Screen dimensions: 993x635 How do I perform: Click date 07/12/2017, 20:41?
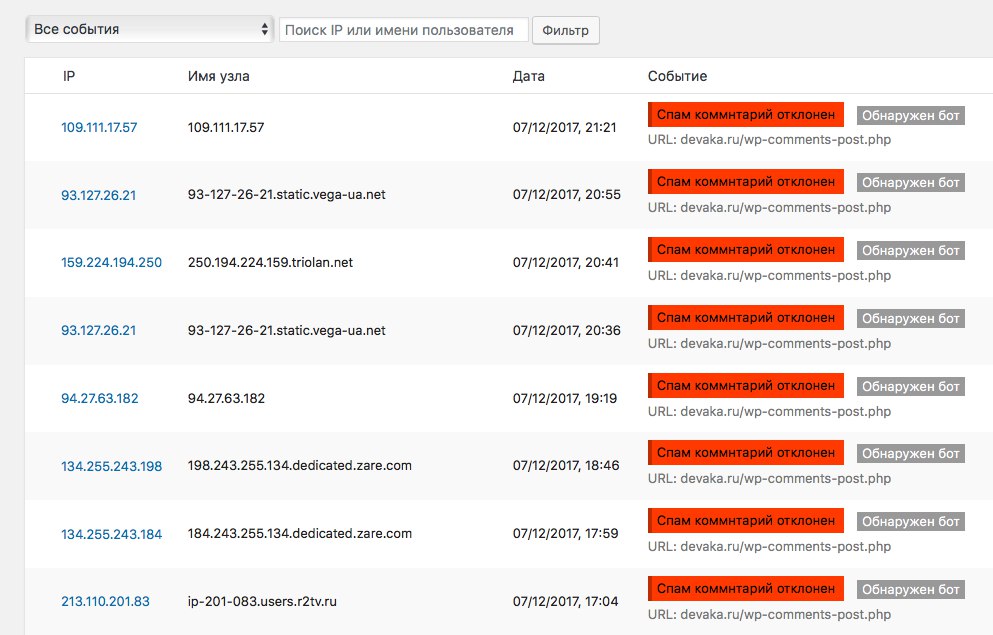click(566, 262)
